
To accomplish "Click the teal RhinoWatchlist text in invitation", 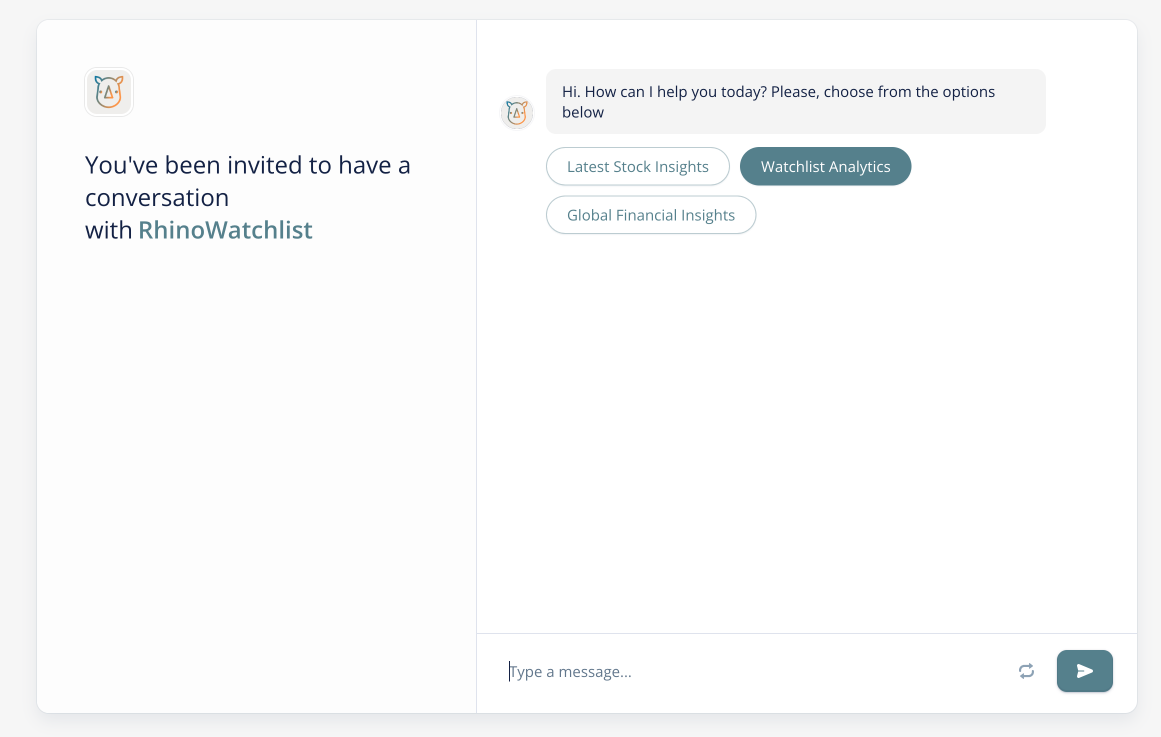I will (x=225, y=230).
